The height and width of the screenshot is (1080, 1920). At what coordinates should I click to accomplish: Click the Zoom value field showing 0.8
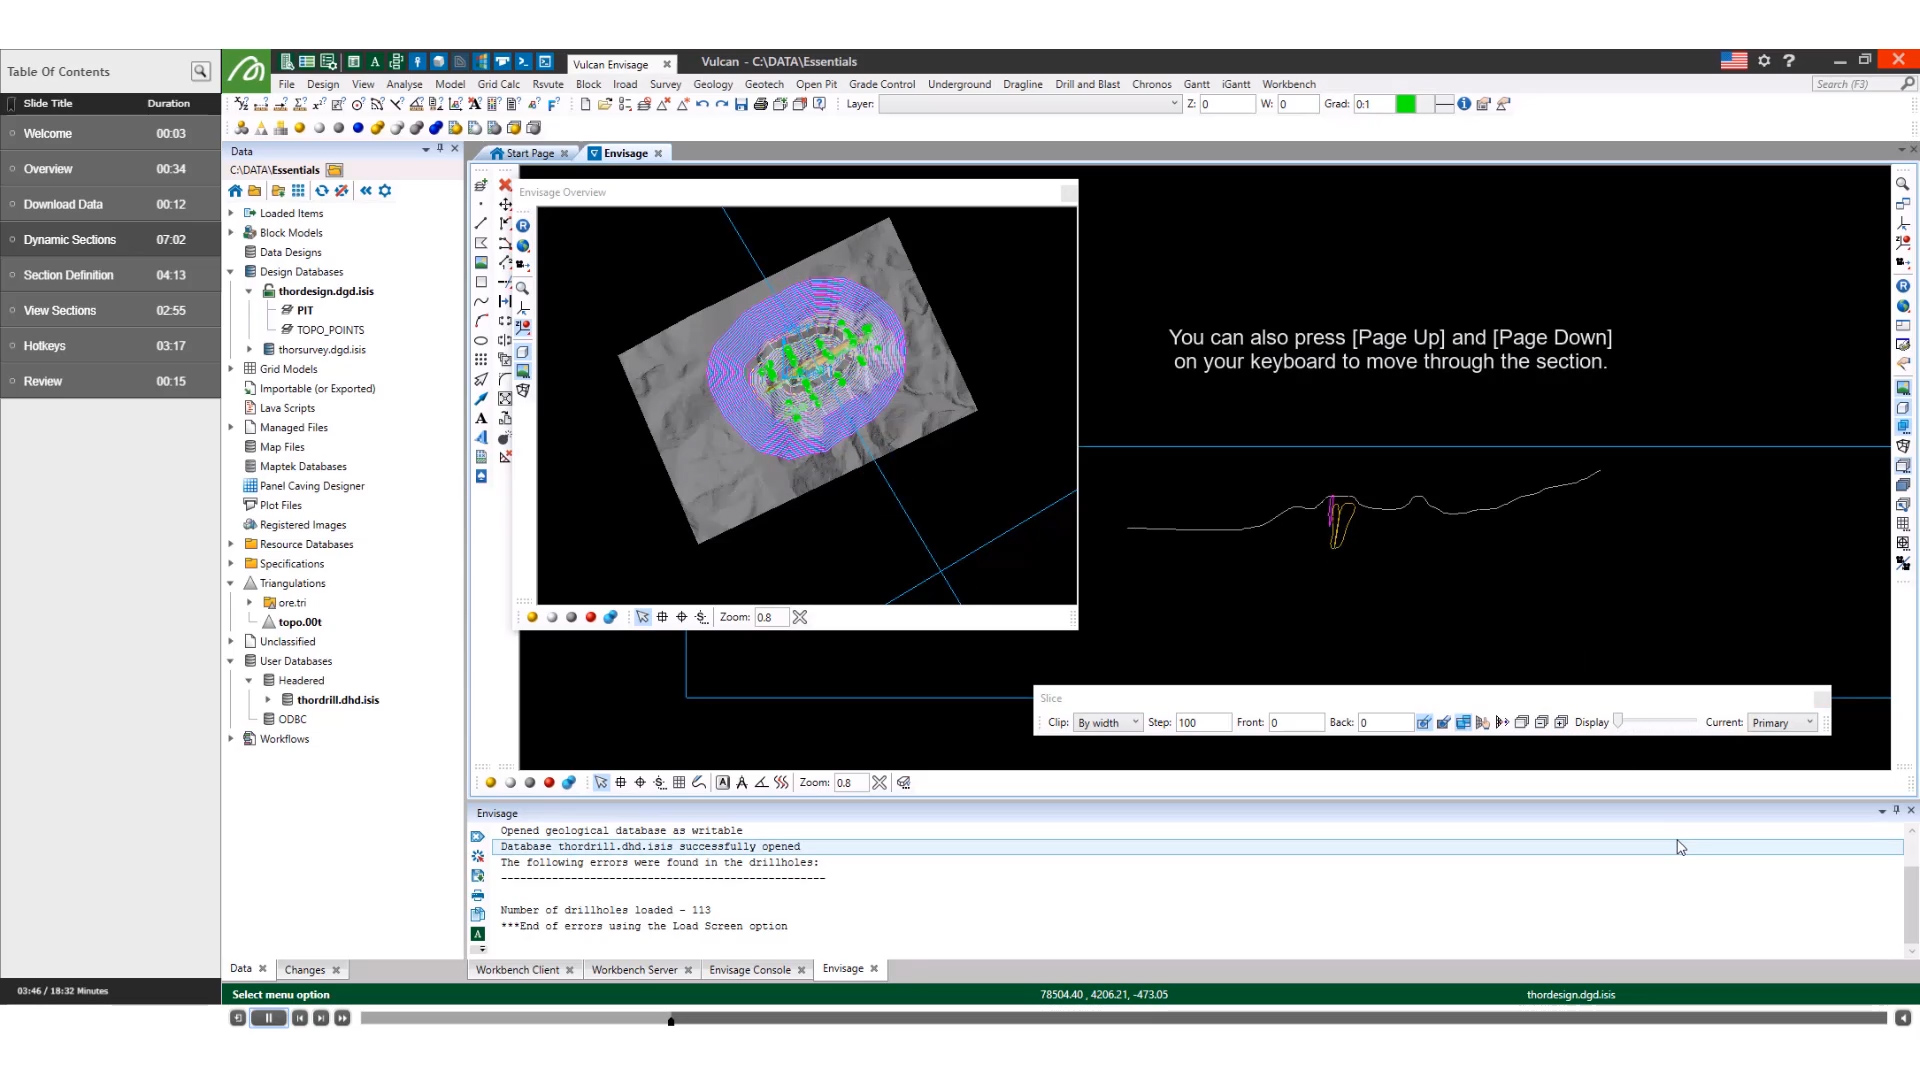[849, 783]
